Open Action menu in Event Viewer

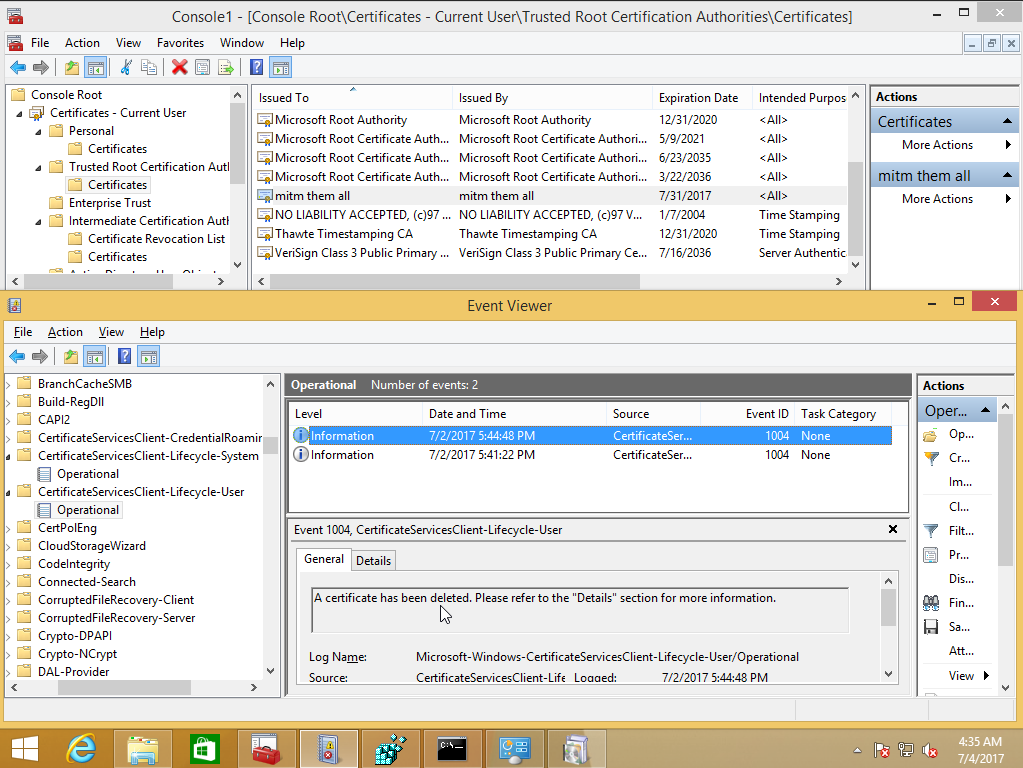pyautogui.click(x=65, y=332)
